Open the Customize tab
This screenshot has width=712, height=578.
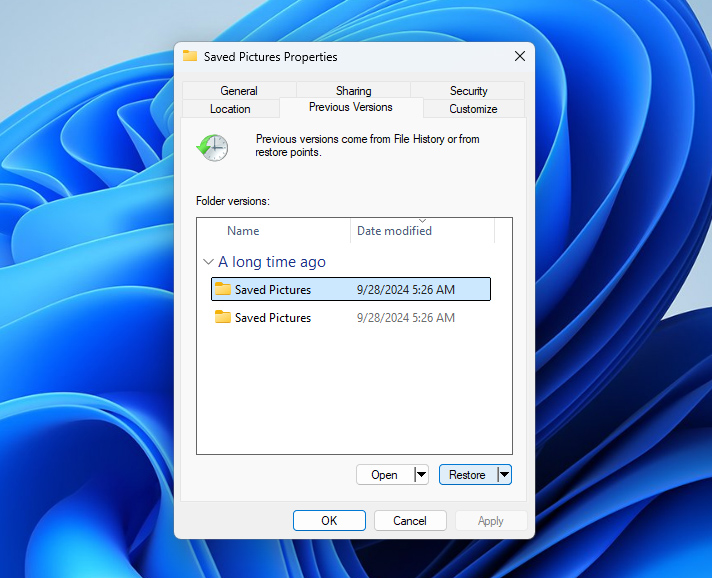[473, 109]
